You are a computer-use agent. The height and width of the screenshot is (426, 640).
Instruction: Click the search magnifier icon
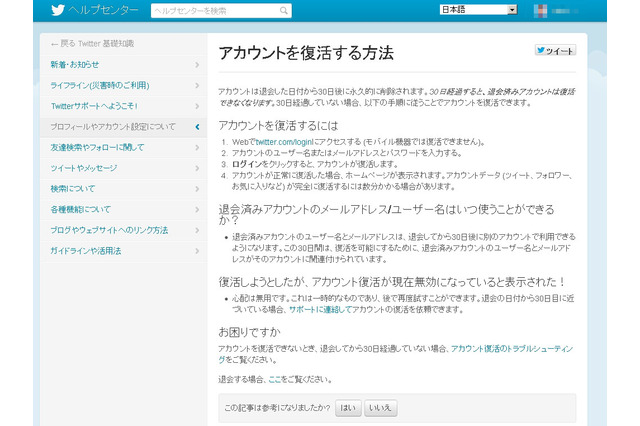(284, 11)
